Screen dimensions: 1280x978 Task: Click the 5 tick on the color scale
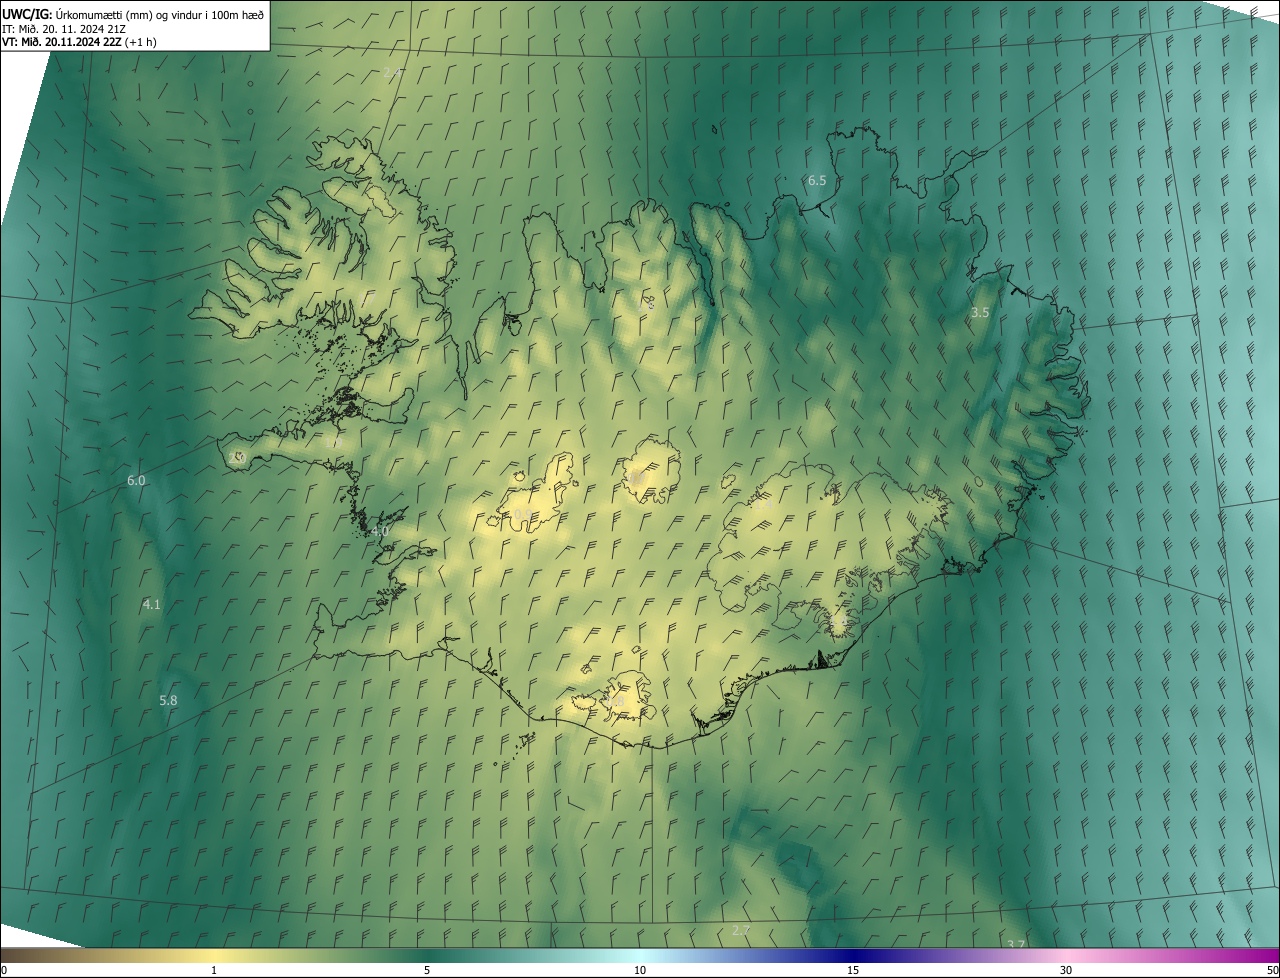427,970
